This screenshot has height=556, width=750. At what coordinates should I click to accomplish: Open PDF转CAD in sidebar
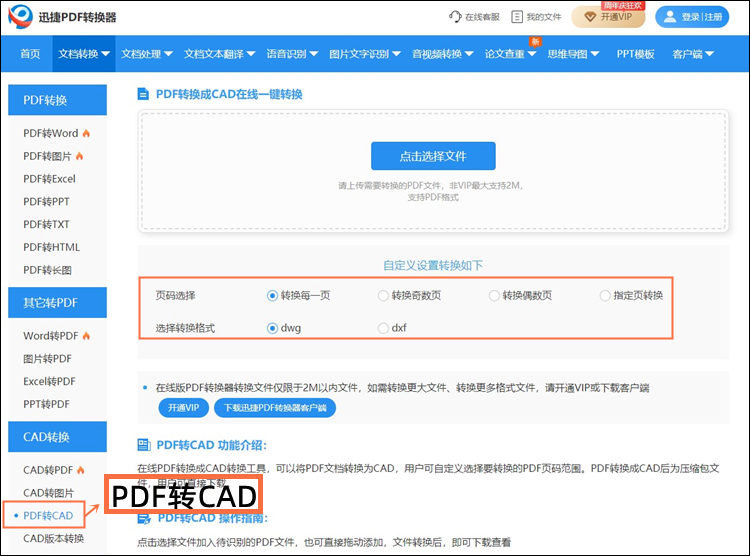(48, 516)
